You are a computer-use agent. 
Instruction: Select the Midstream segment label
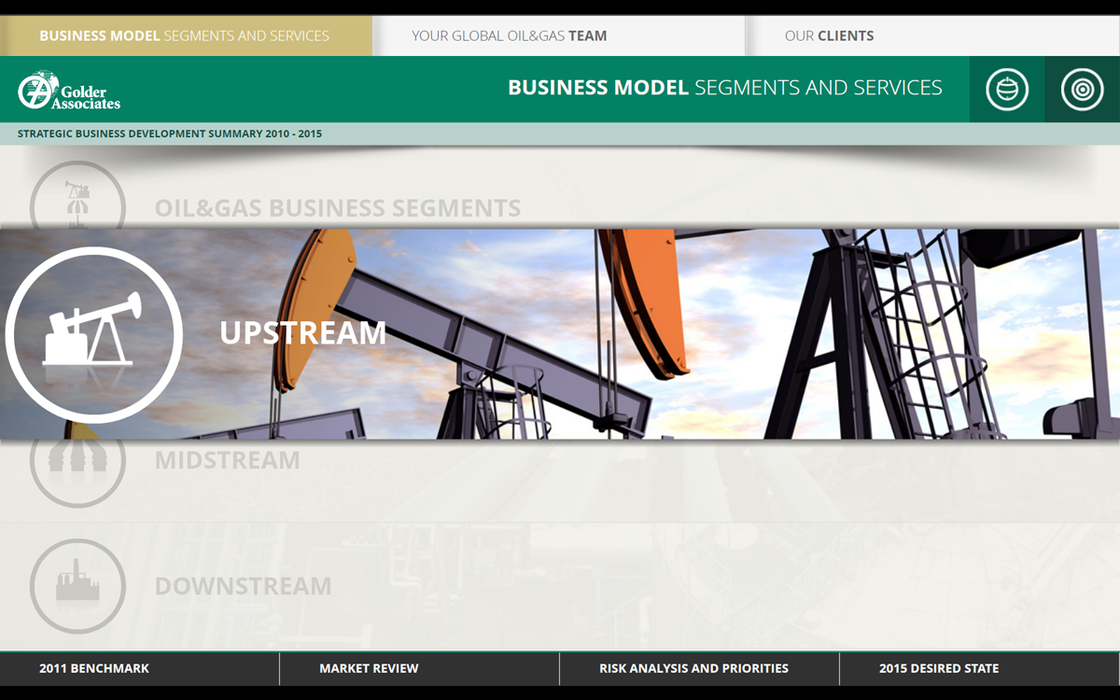227,460
